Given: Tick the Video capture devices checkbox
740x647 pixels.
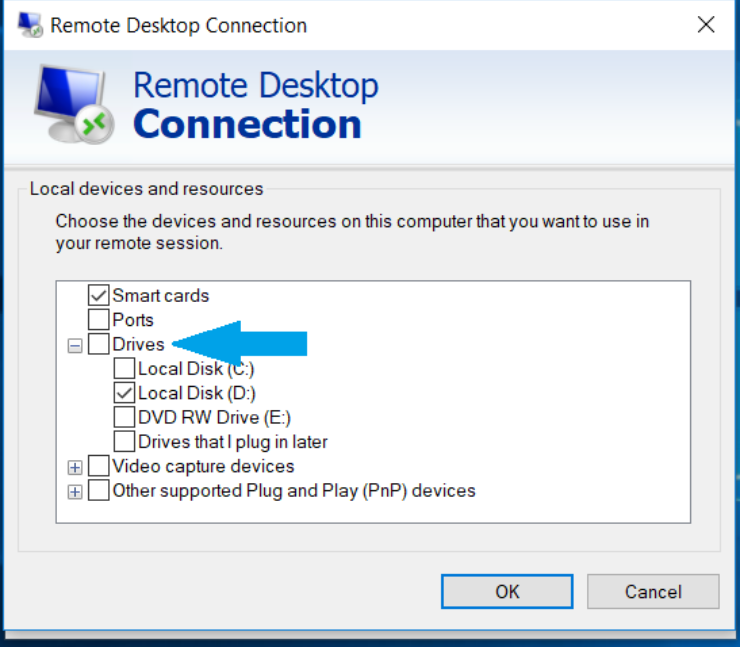Looking at the screenshot, I should click(x=99, y=466).
